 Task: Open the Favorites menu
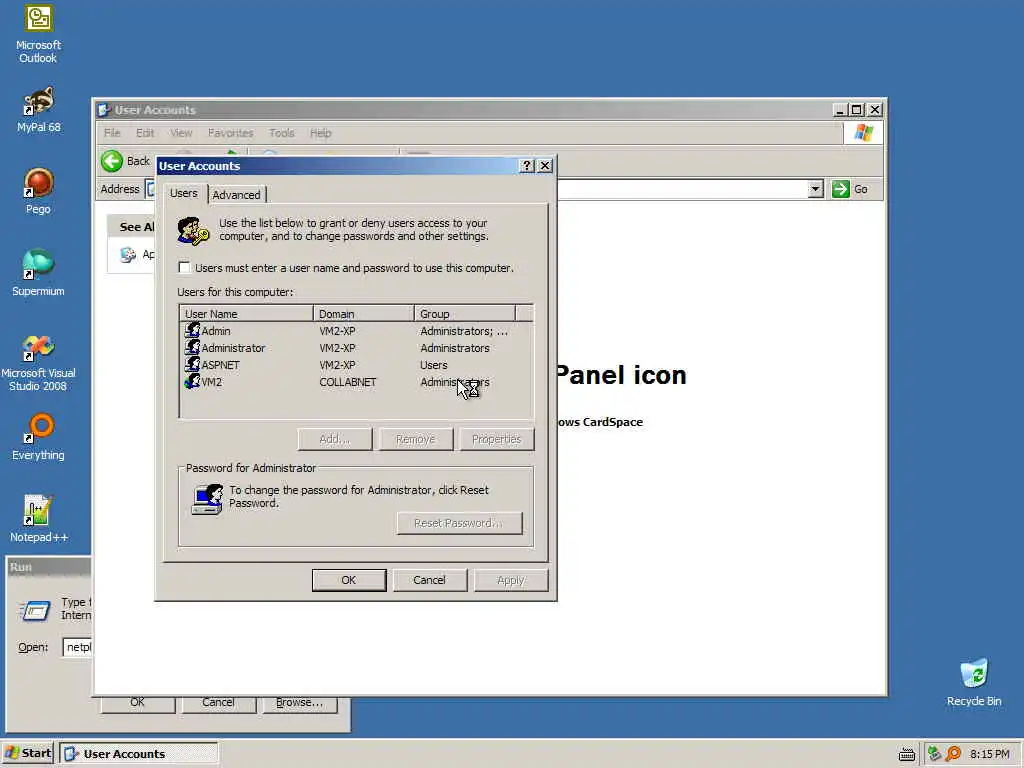[231, 133]
